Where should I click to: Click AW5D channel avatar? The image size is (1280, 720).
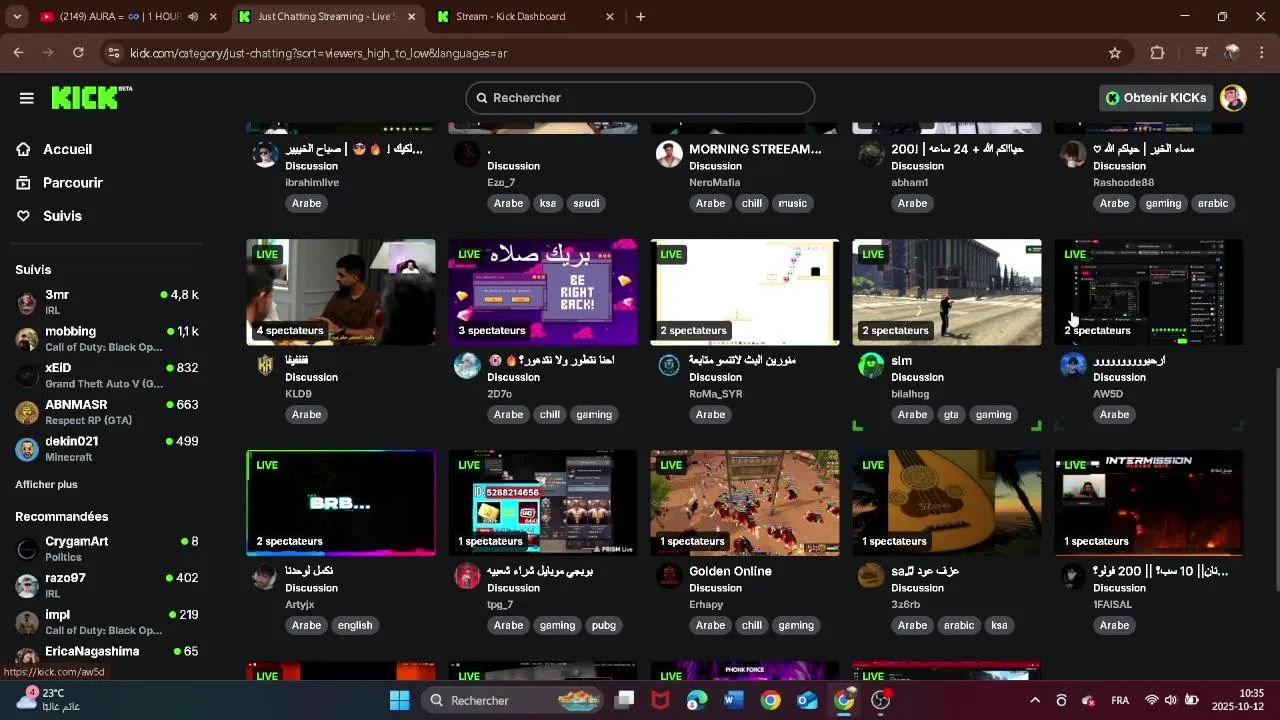pyautogui.click(x=1073, y=365)
